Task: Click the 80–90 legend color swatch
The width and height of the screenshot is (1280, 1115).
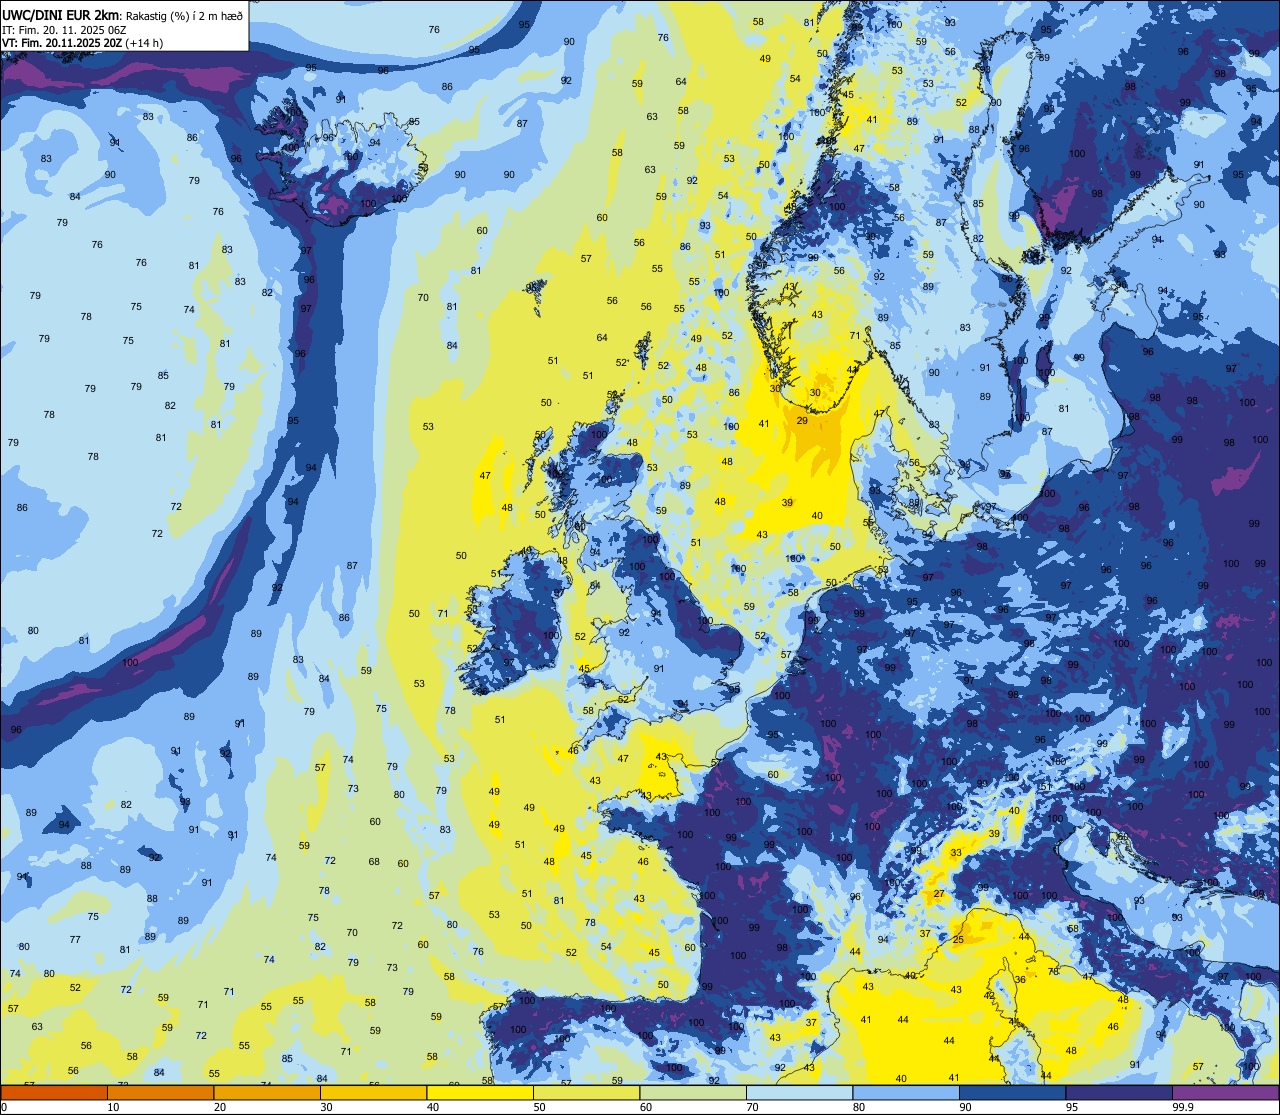Action: [x=906, y=1092]
